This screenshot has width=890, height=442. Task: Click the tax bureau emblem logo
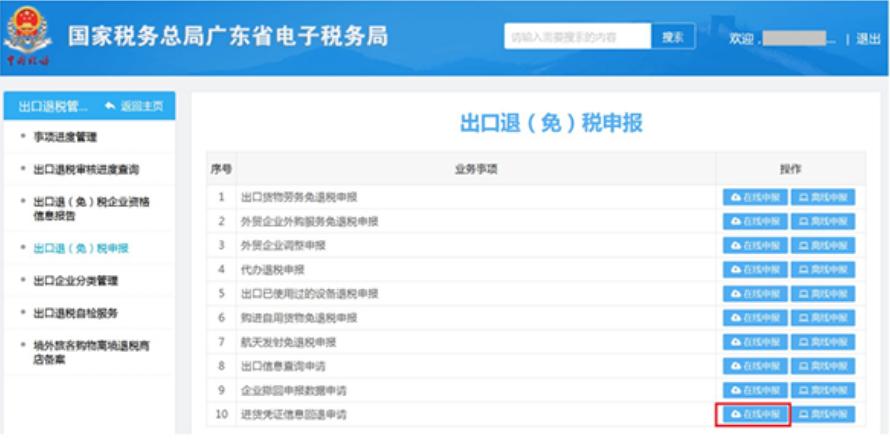pyautogui.click(x=27, y=37)
